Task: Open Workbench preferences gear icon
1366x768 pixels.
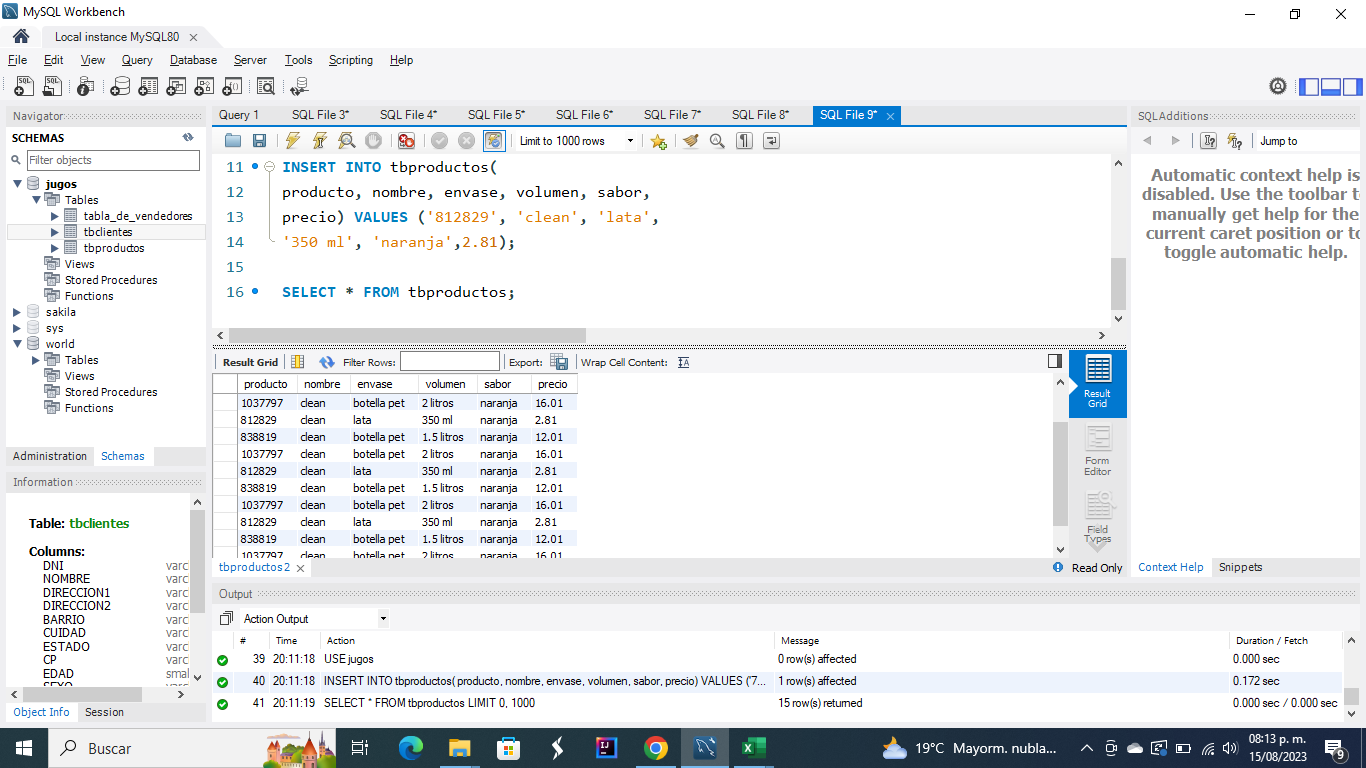Action: 1278,87
